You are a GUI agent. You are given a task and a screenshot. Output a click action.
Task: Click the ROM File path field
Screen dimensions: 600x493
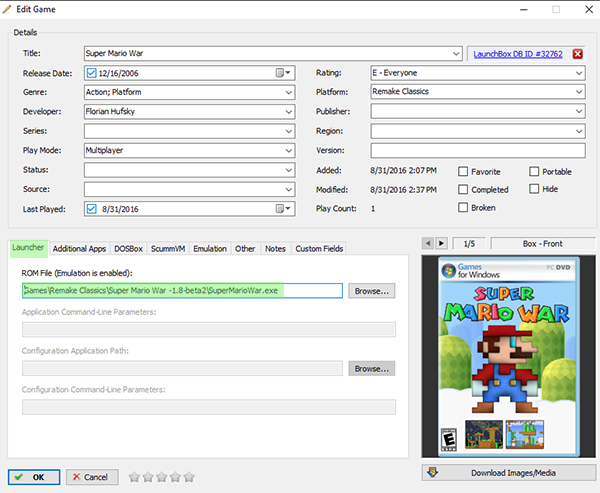coord(182,291)
